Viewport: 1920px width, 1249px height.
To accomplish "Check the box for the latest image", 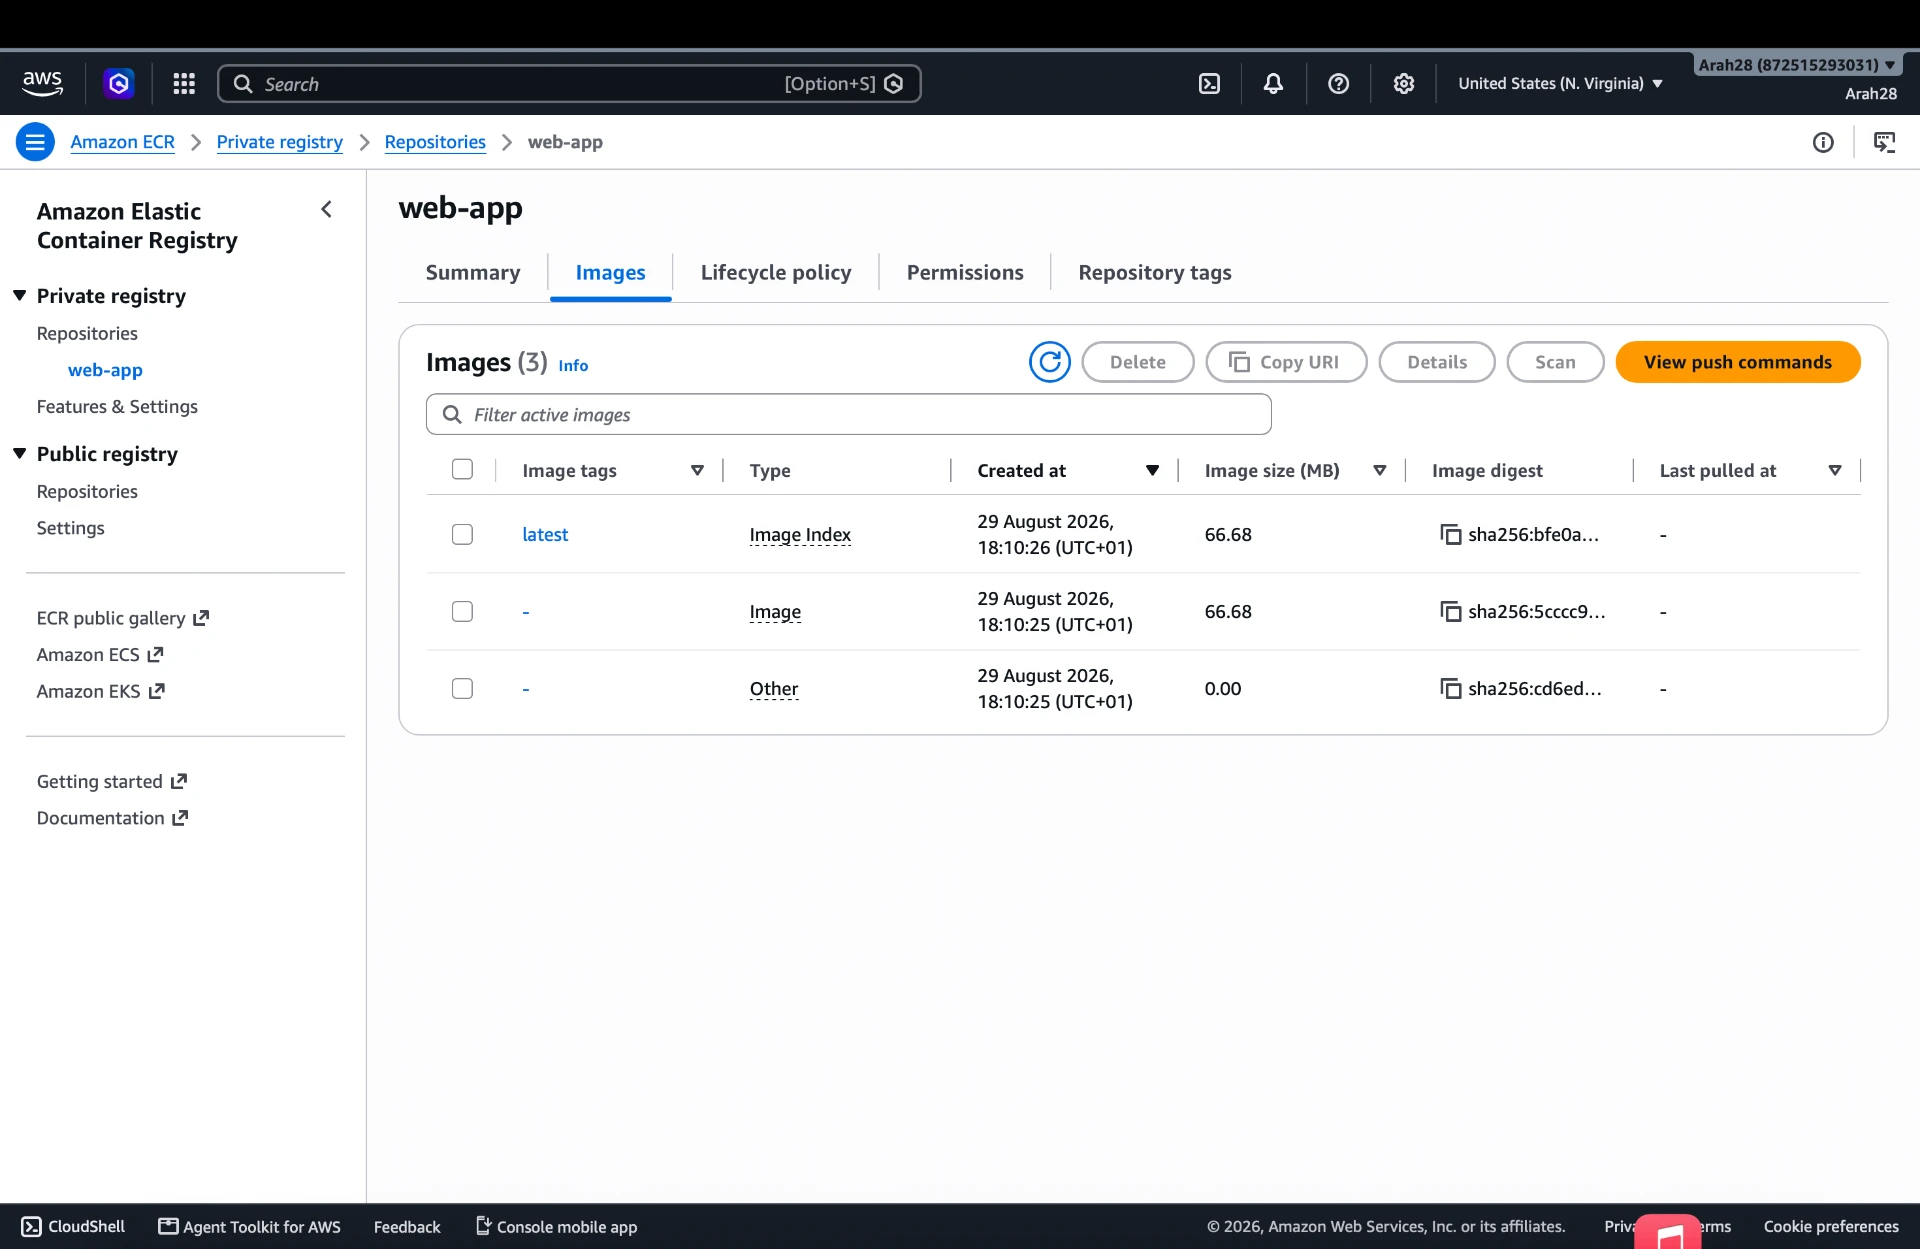I will click(462, 535).
